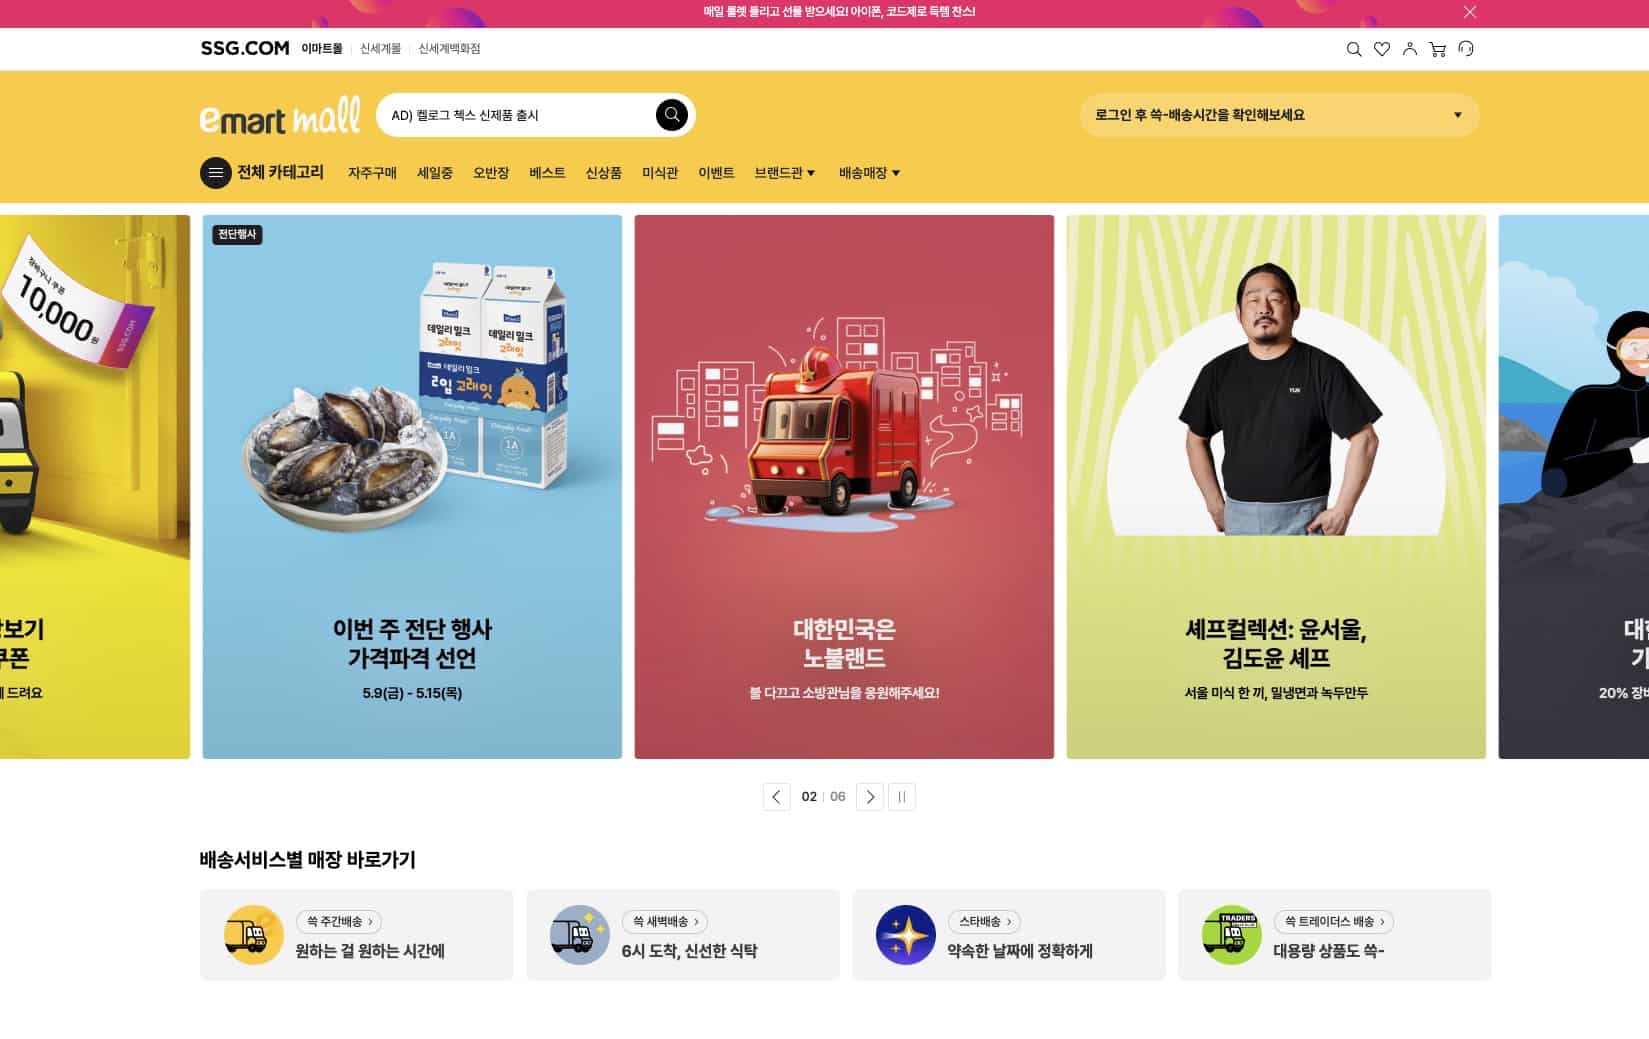Open the 이번 주 전단 행사 banner
The width and height of the screenshot is (1649, 1039).
point(412,487)
